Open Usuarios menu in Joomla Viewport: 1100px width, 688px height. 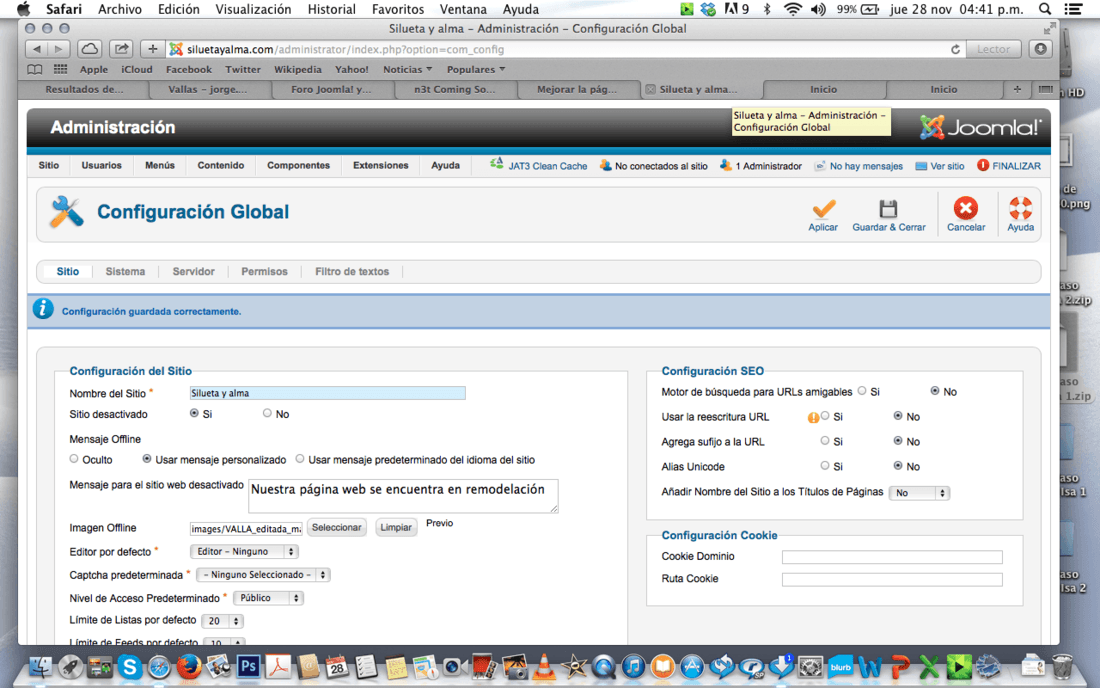pos(101,166)
